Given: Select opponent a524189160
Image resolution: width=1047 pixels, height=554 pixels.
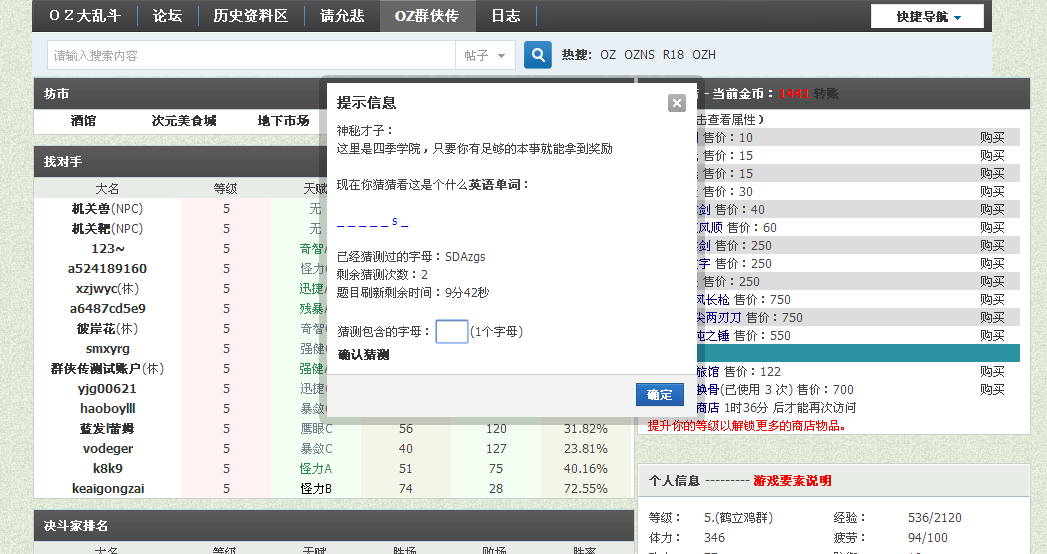Looking at the screenshot, I should point(108,269).
